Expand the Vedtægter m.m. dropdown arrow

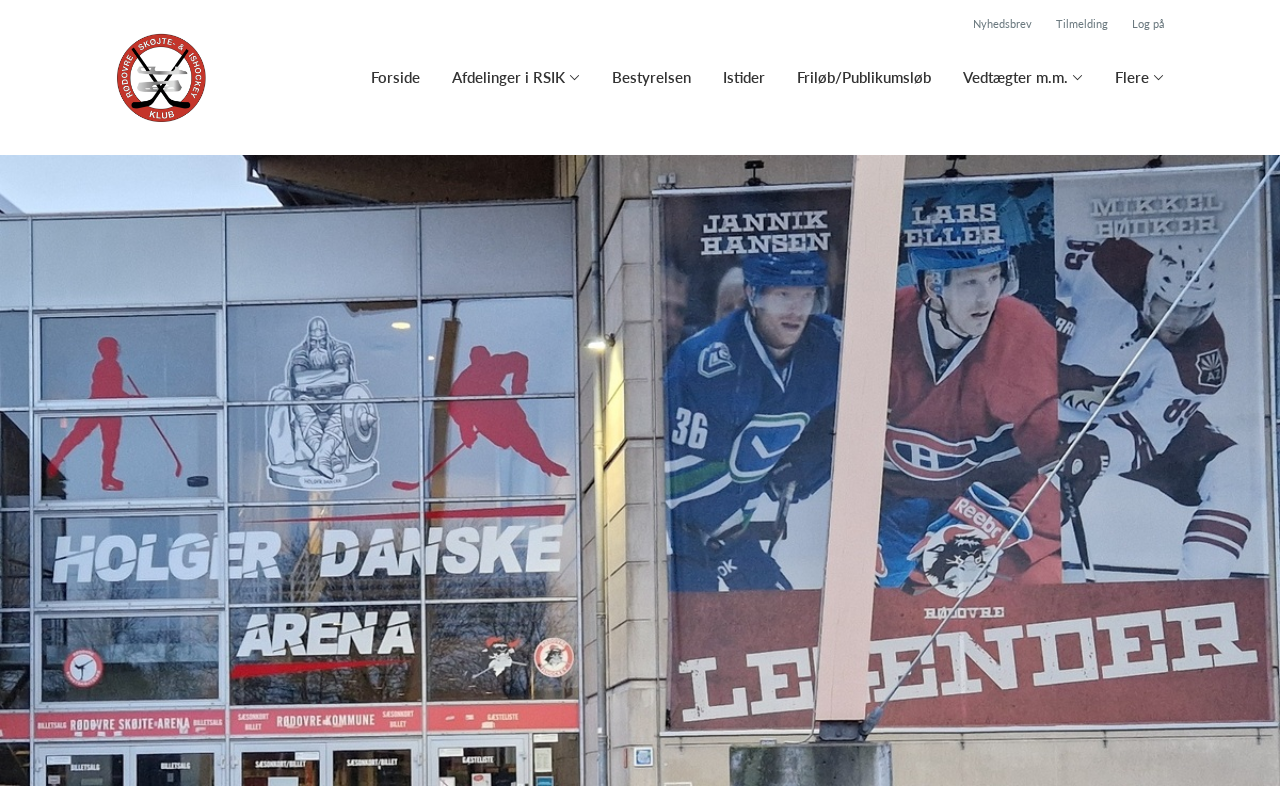1078,78
